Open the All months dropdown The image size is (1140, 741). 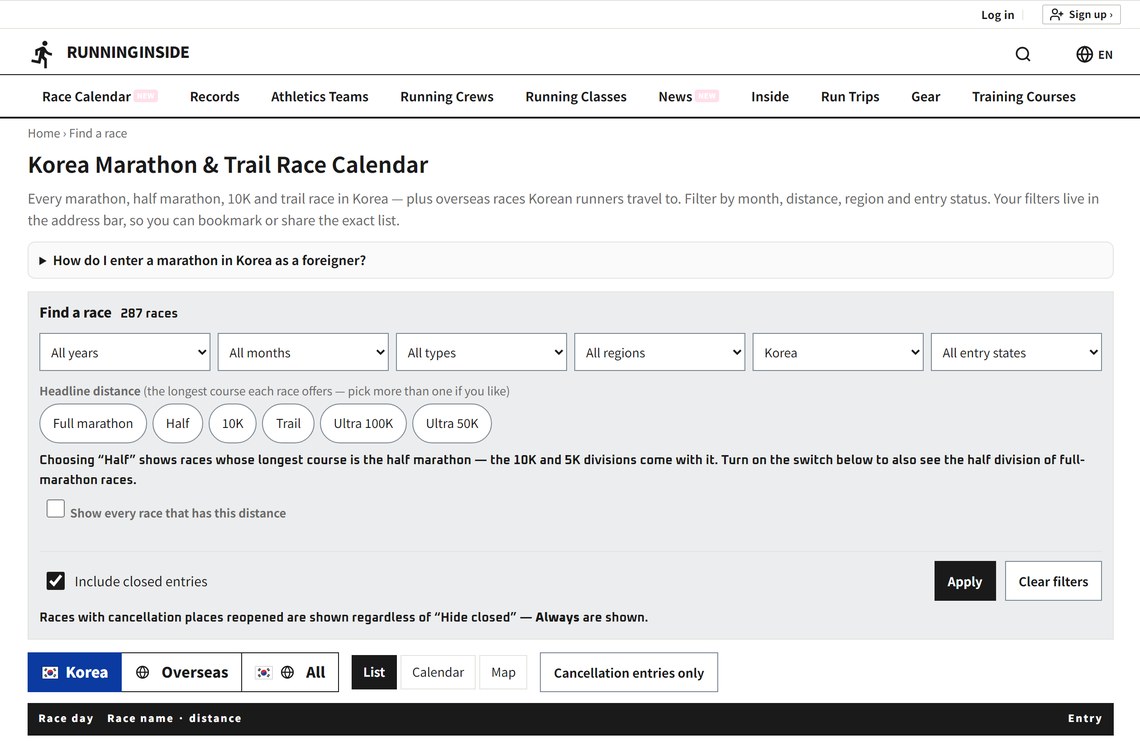(x=303, y=353)
